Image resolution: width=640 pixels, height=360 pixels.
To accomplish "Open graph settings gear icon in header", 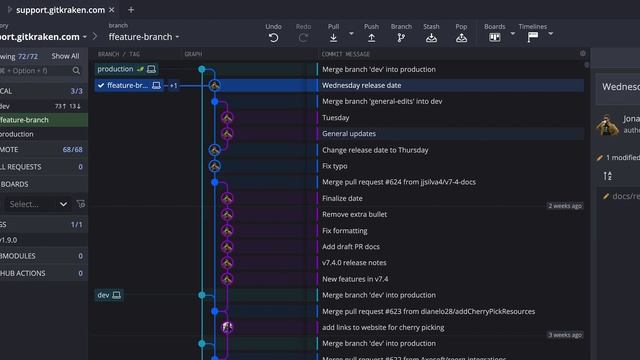I will click(582, 53).
